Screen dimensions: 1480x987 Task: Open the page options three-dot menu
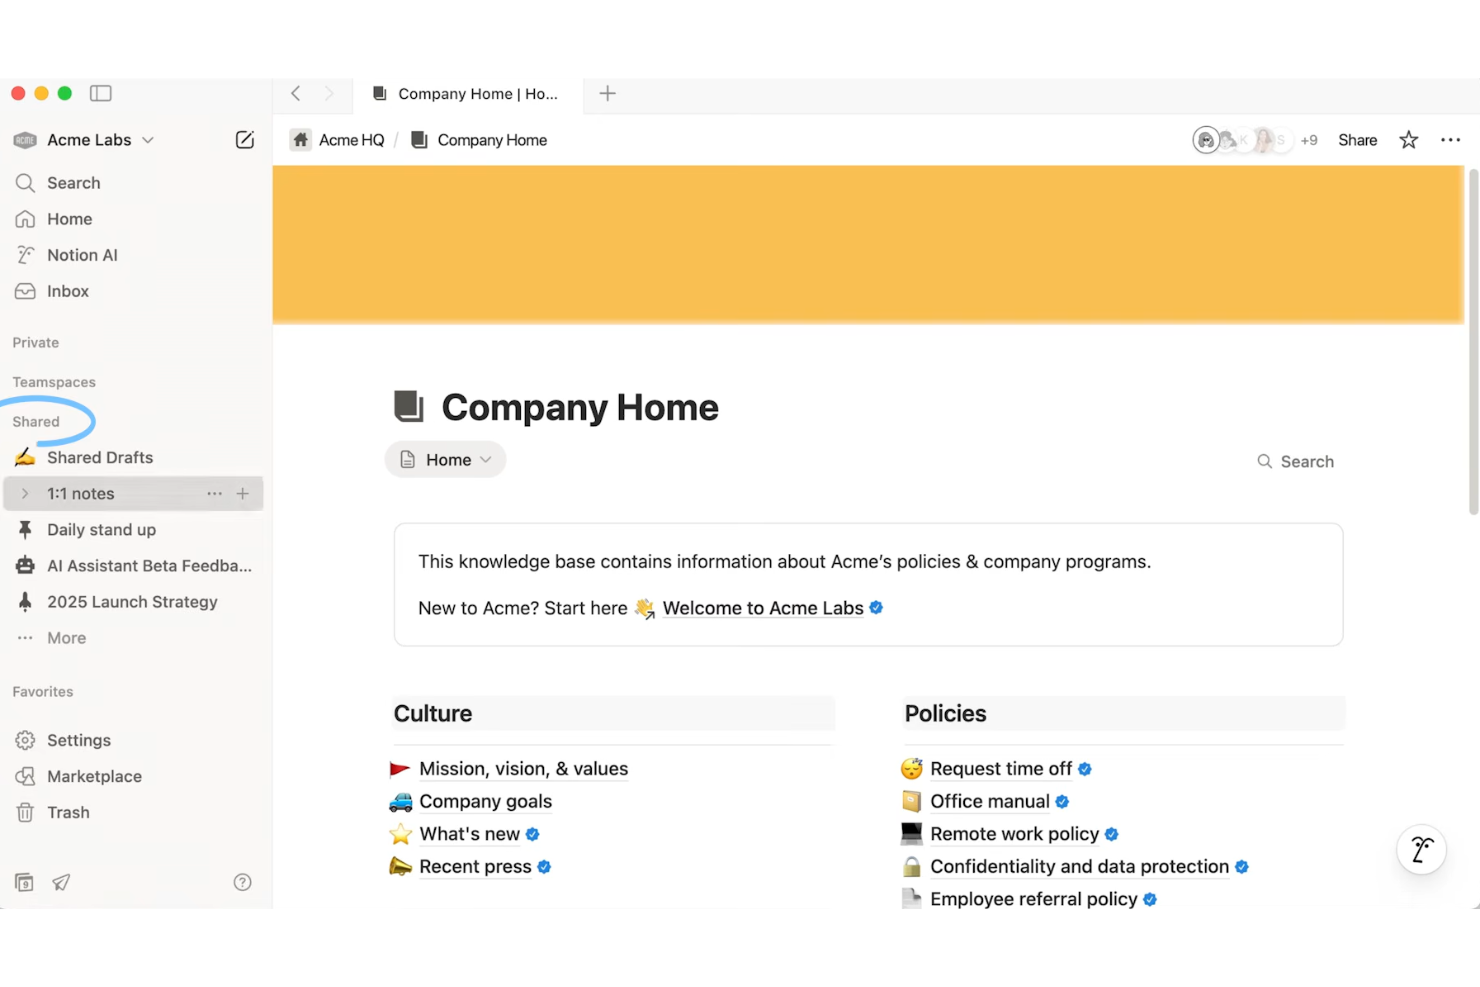click(x=1450, y=140)
